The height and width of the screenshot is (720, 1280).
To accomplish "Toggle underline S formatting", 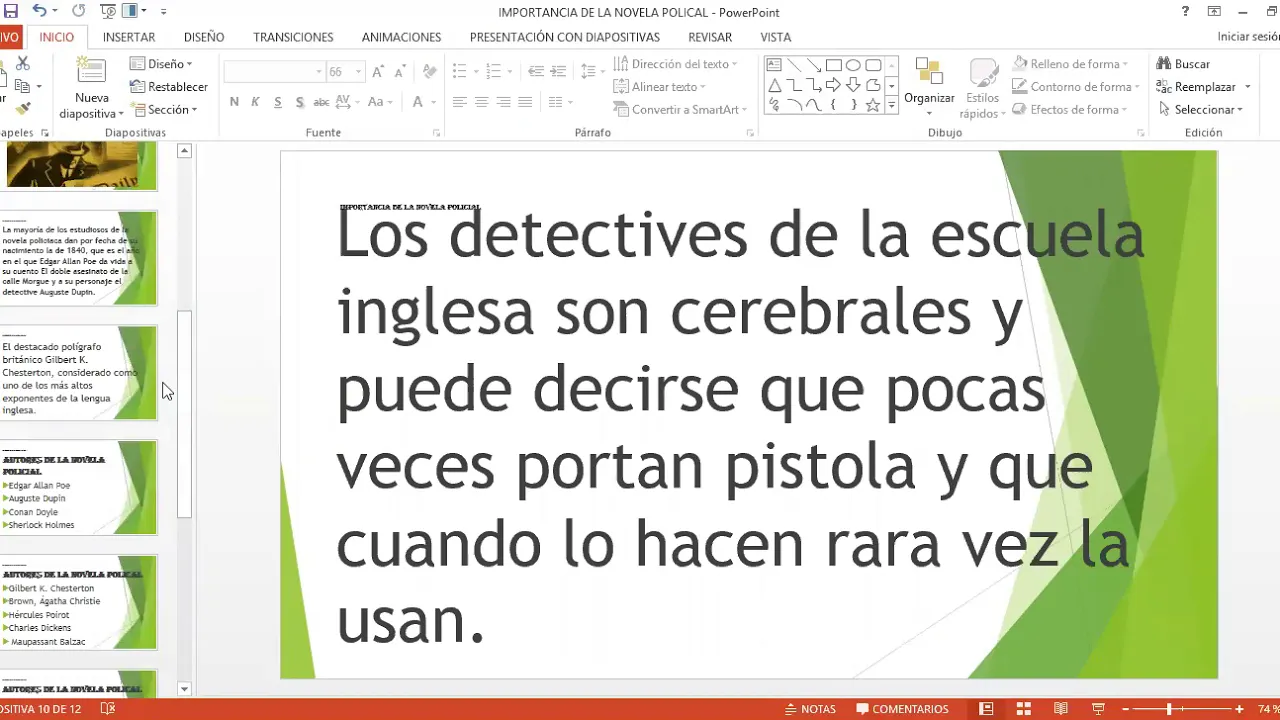I will 277,102.
